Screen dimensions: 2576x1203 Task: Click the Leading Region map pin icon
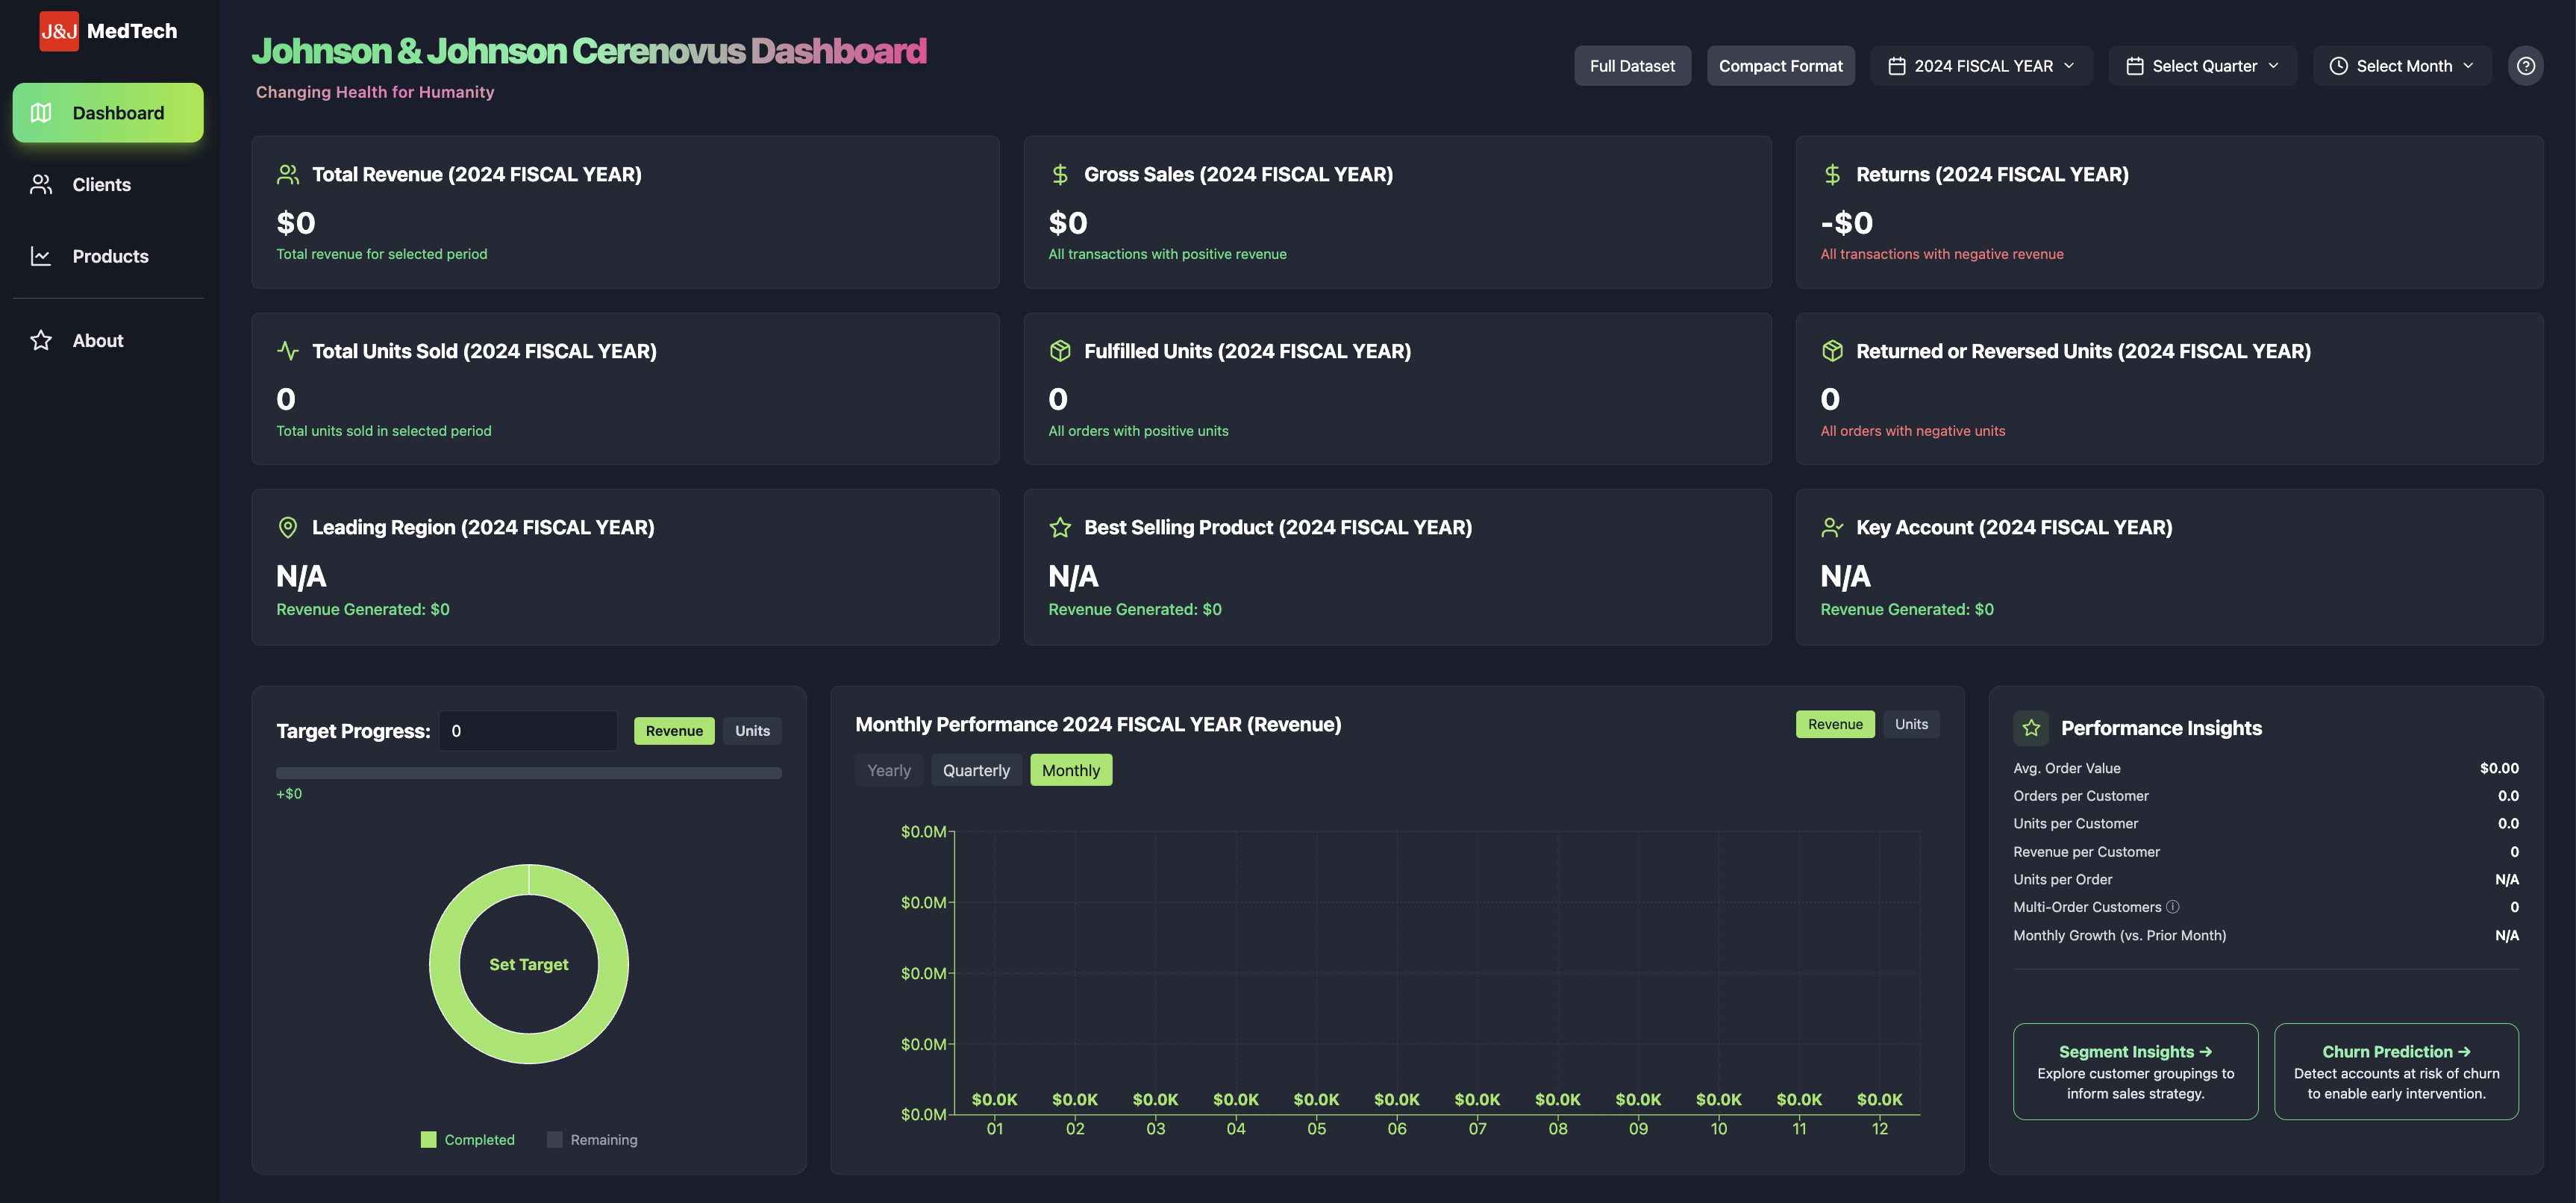coord(288,527)
